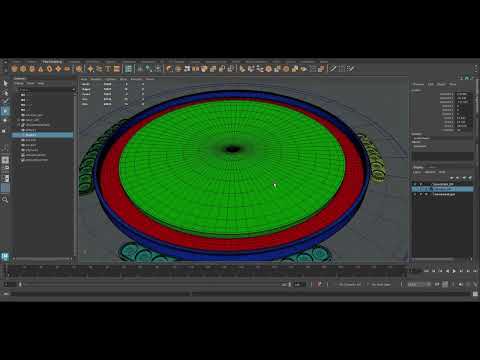Open the layer editor Layers menu
The width and height of the screenshot is (480, 360).
(417, 172)
